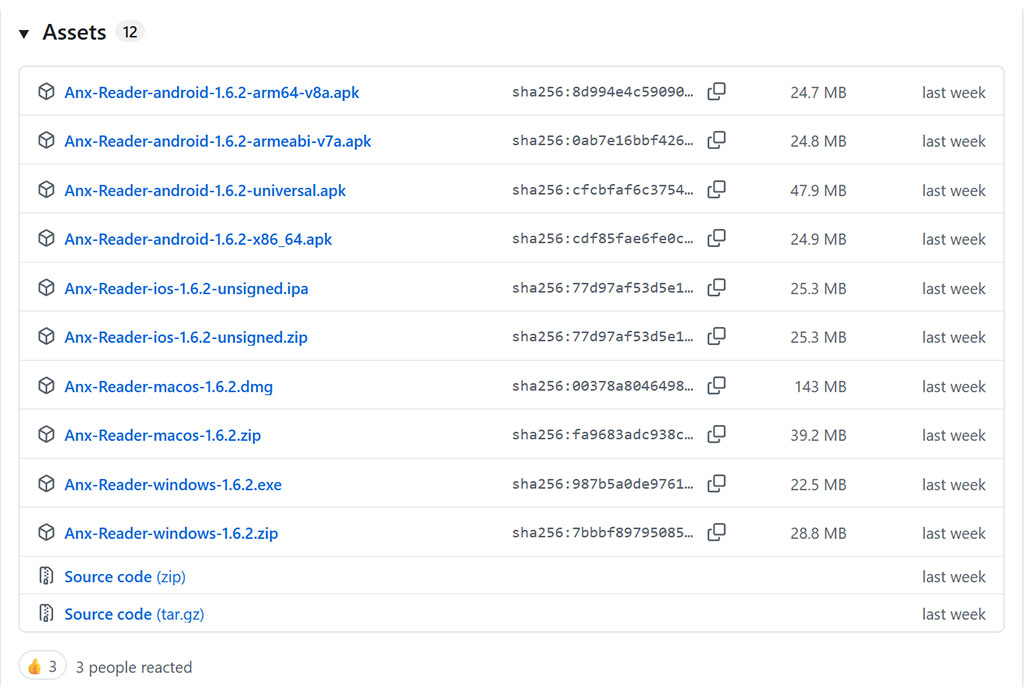The height and width of the screenshot is (696, 1024).
Task: Toggle the thumbs up reaction button
Action: (x=42, y=666)
